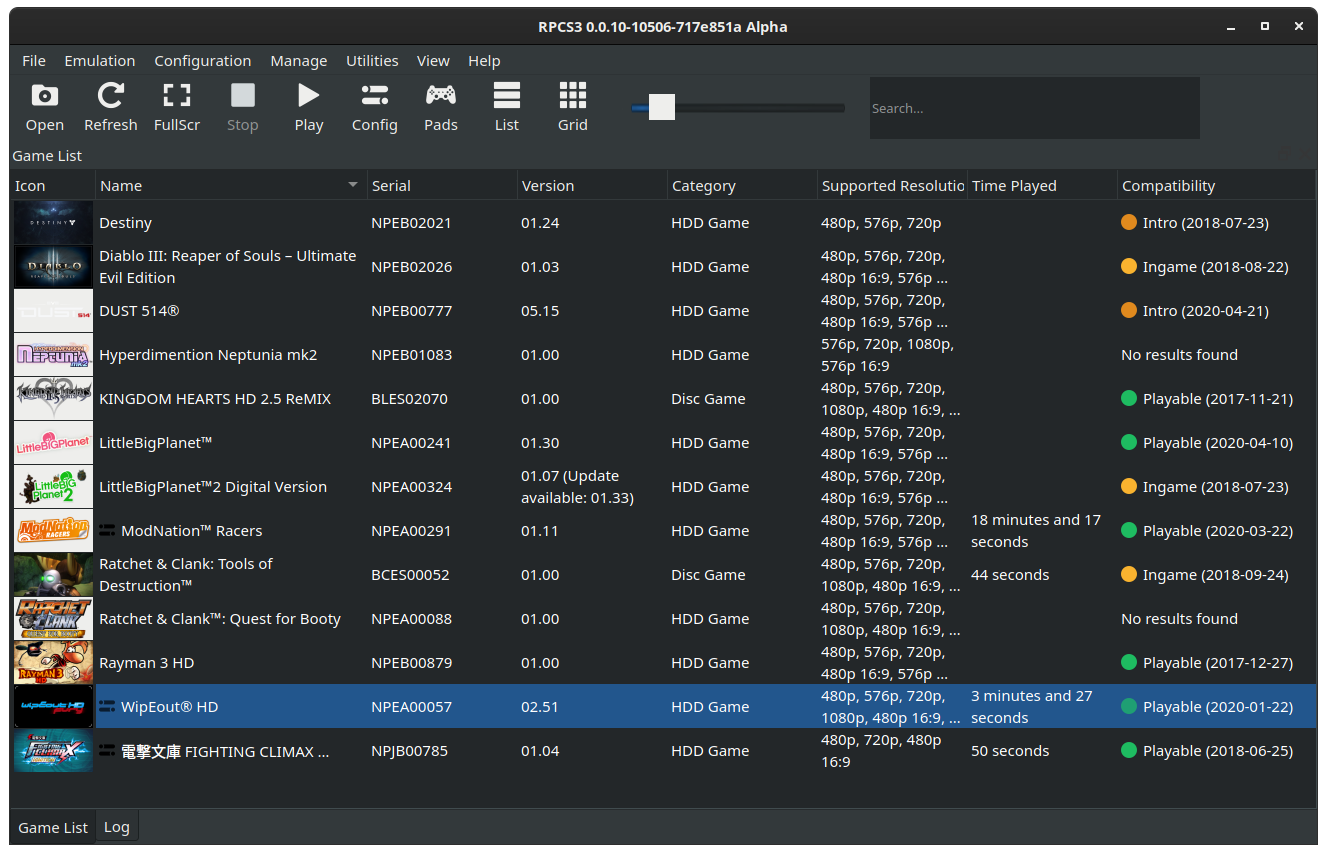
Task: Open Config settings from toolbar
Action: coord(374,108)
